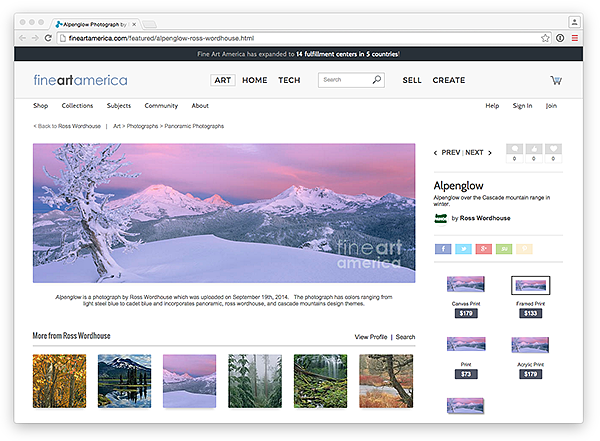Screen dimensions: 600x441
Task: Favorite the artwork with heart icon
Action: (x=555, y=150)
